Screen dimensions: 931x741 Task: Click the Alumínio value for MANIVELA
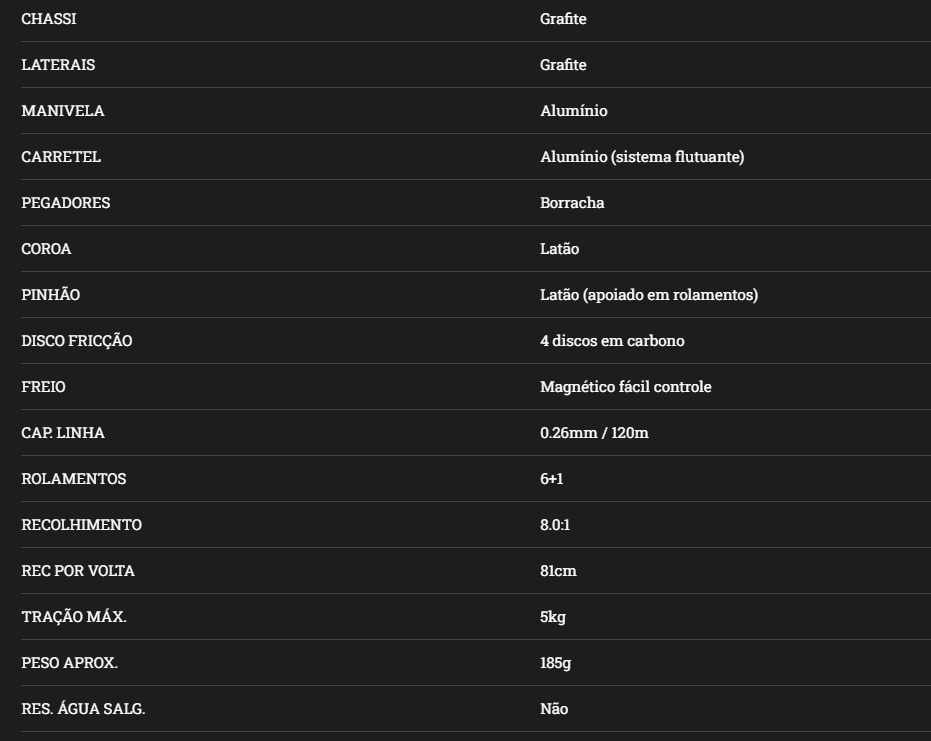(573, 111)
